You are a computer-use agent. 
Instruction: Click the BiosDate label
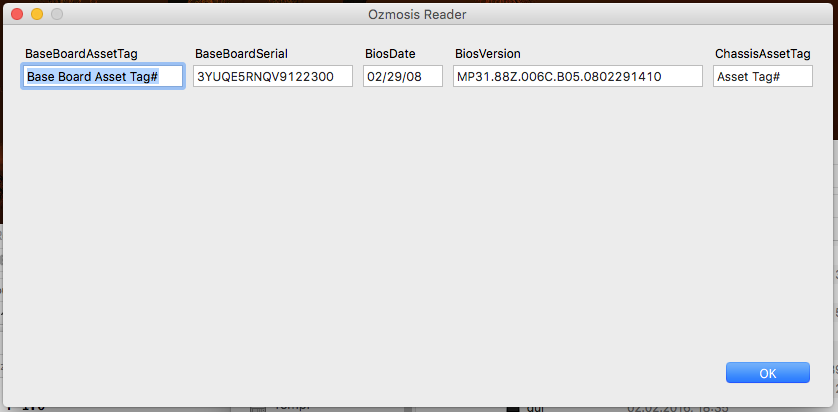389,54
